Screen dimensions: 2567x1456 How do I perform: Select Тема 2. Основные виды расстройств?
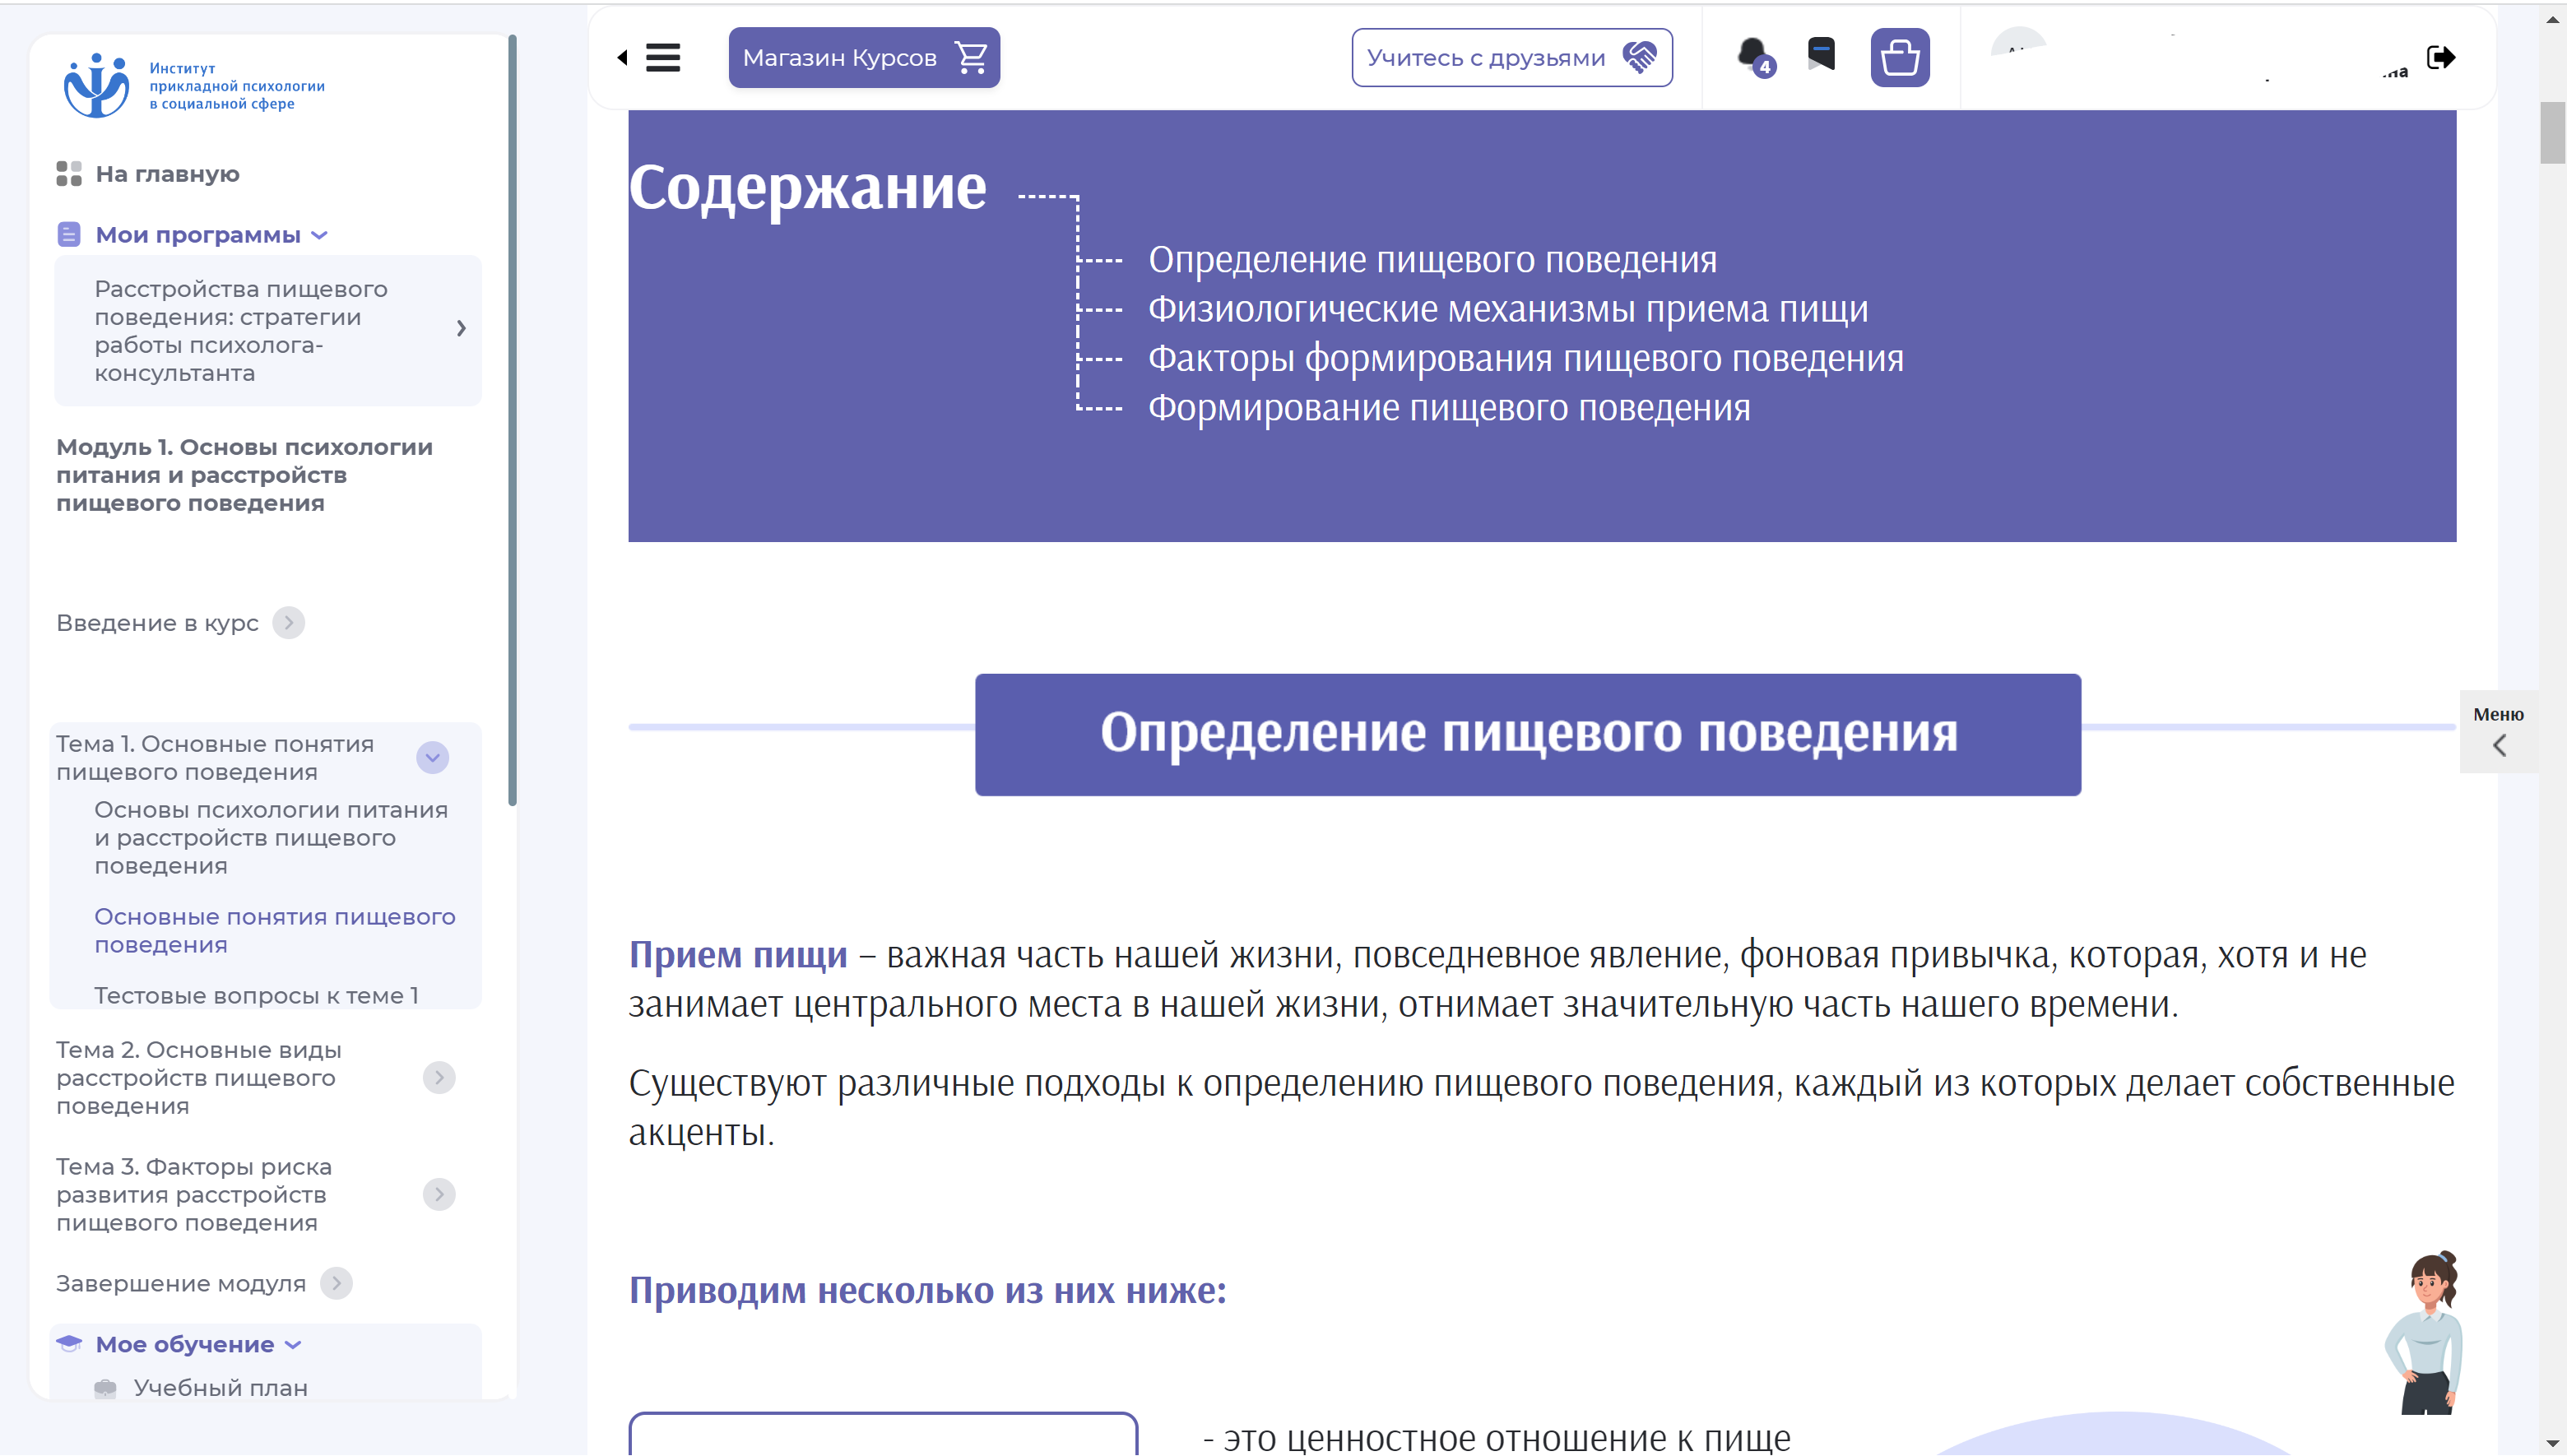tap(199, 1078)
